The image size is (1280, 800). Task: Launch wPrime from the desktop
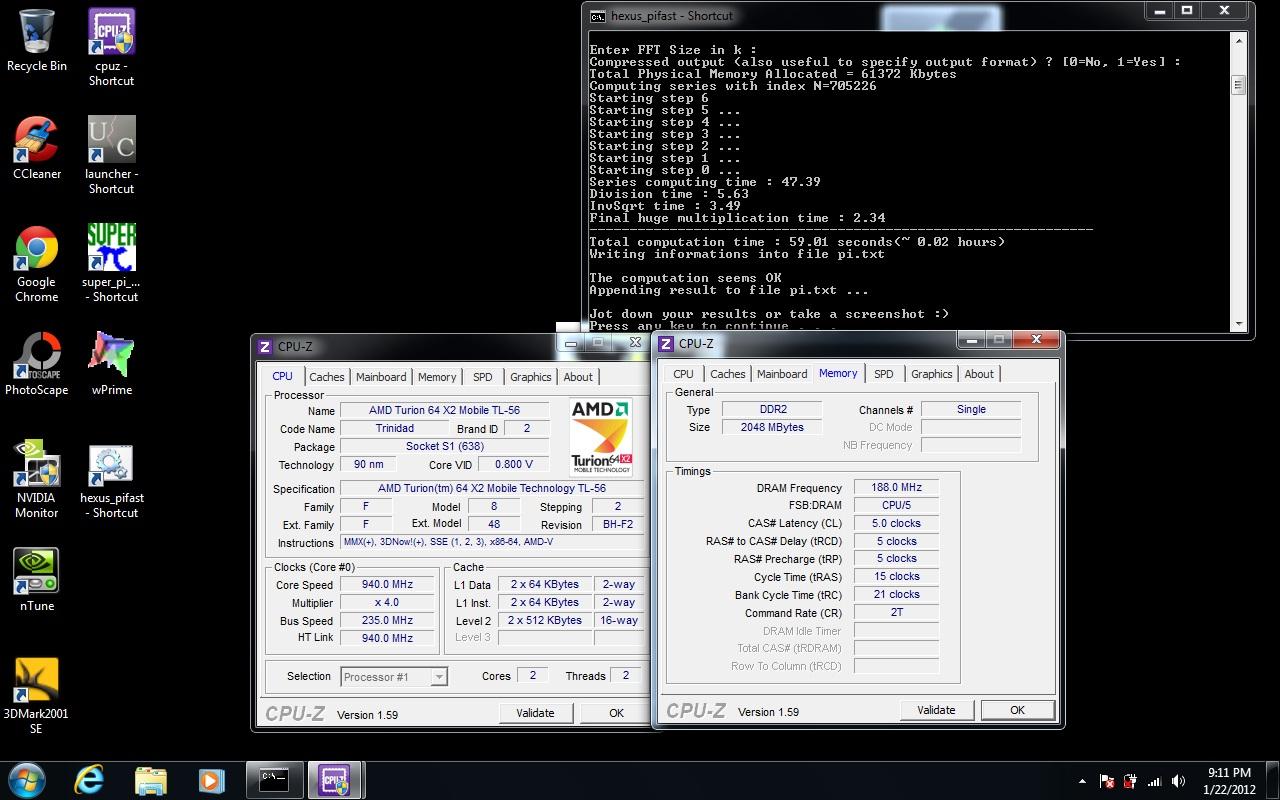pos(111,364)
